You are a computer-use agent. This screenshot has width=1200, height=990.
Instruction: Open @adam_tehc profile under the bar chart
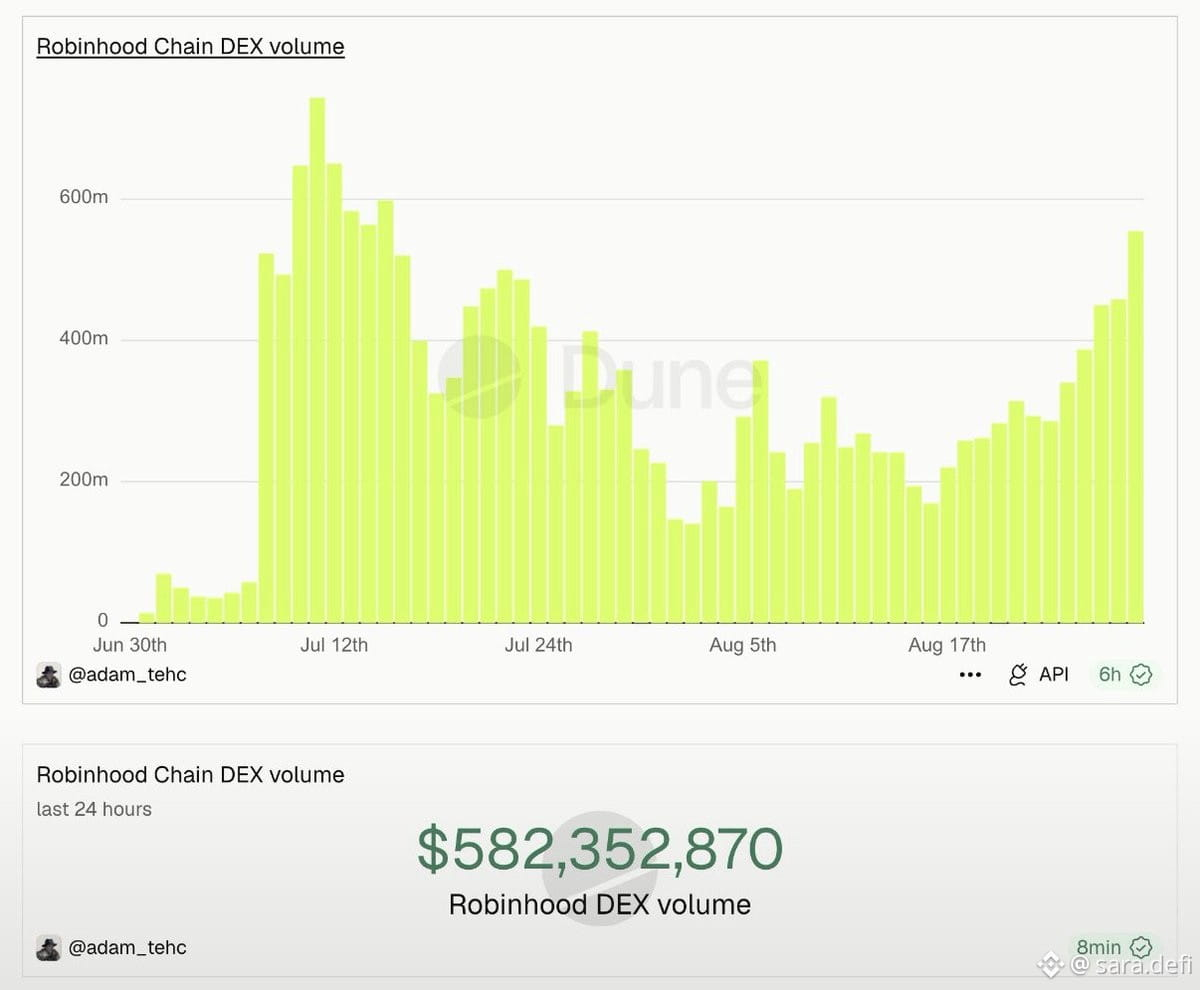[x=127, y=675]
